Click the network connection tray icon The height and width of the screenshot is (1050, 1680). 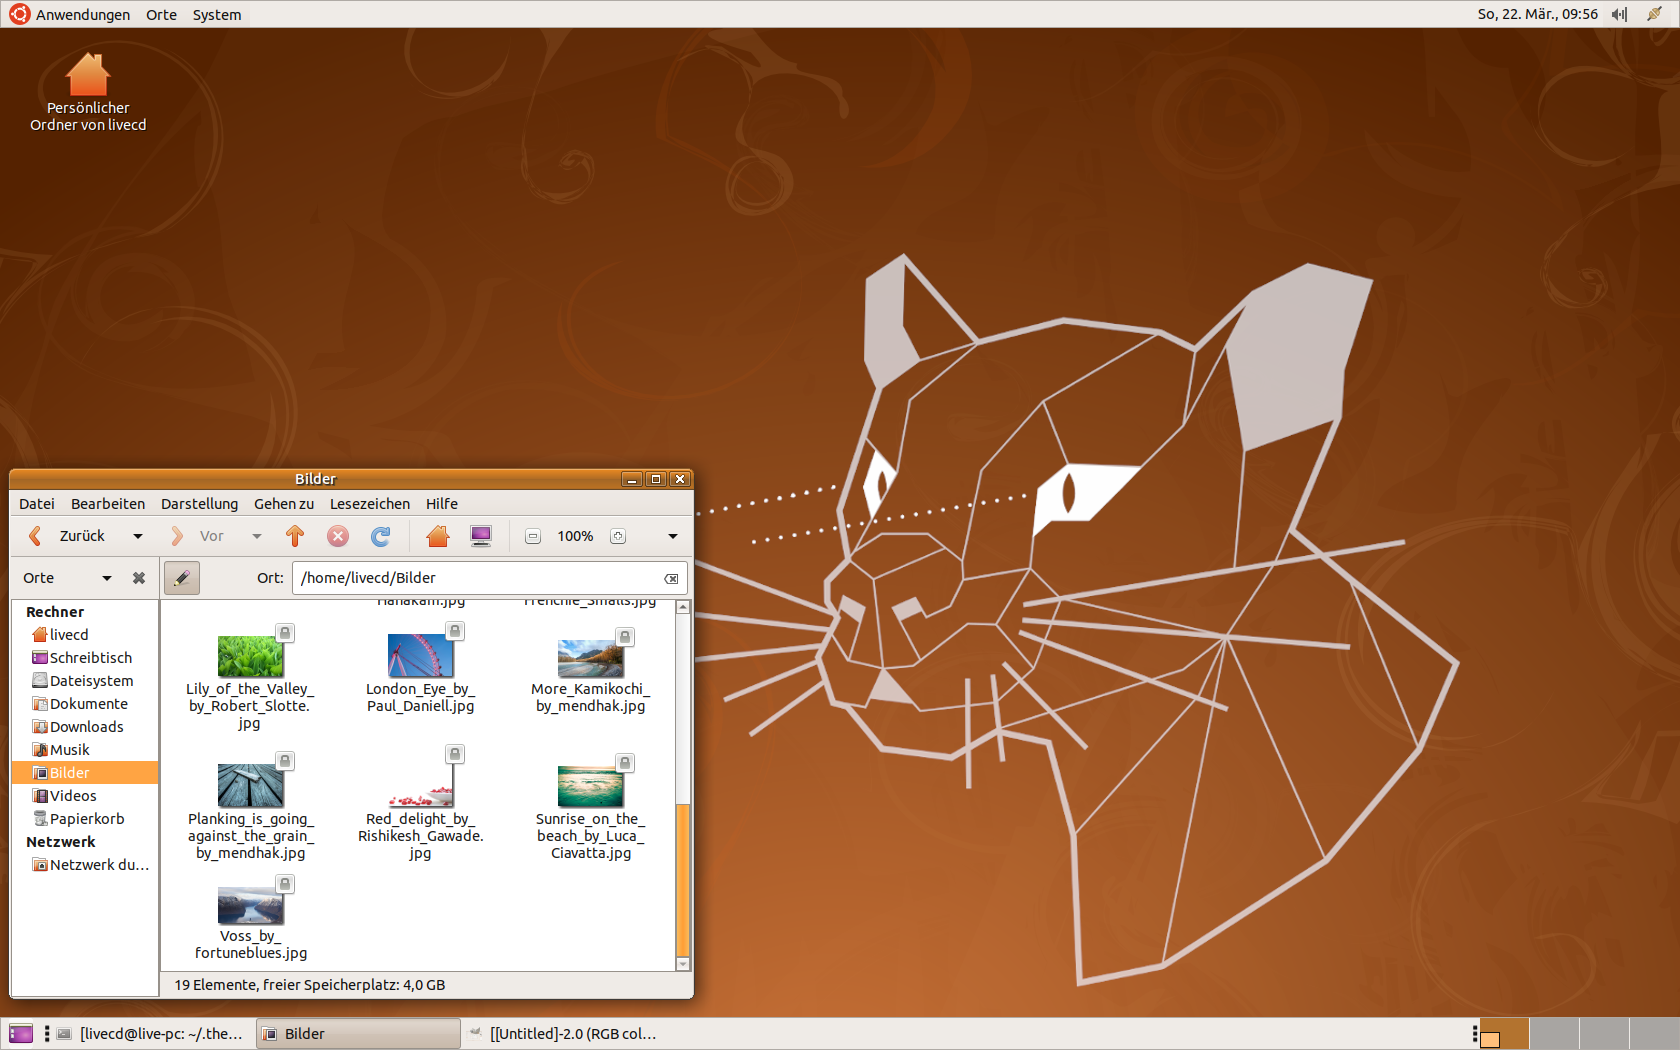coord(1655,14)
